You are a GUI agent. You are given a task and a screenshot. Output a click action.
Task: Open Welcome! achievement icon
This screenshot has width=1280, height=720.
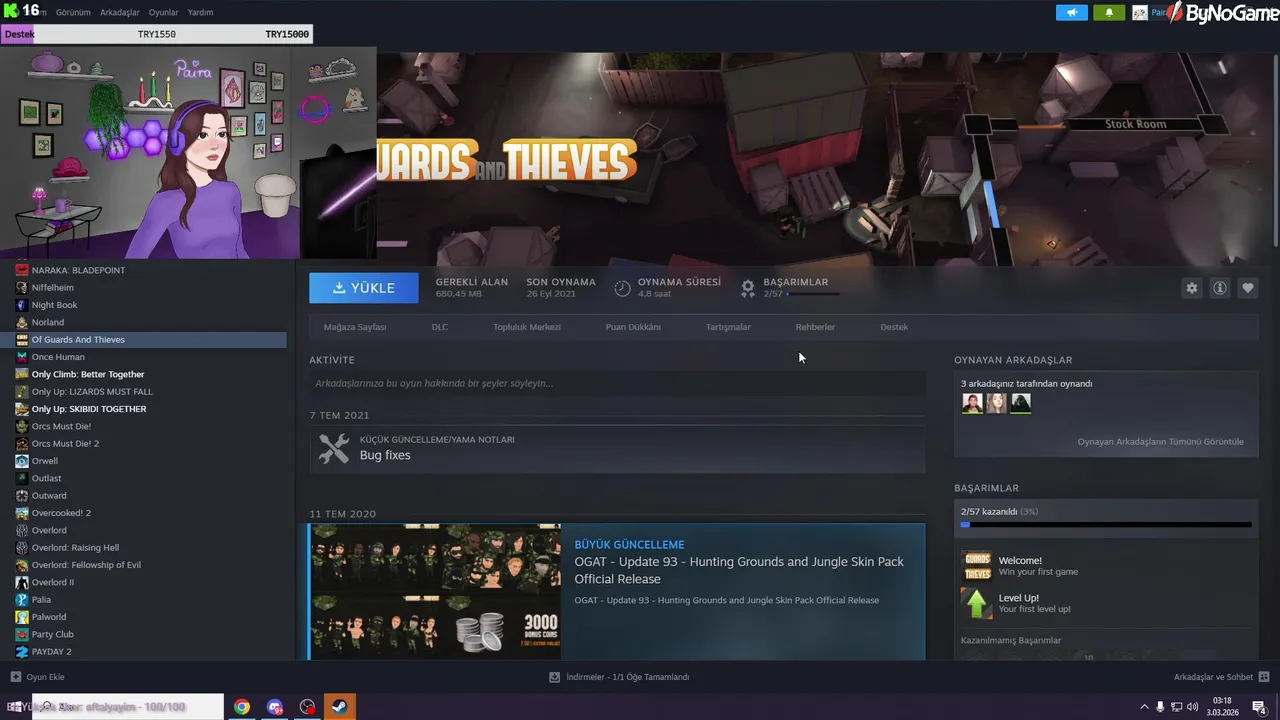click(x=977, y=566)
